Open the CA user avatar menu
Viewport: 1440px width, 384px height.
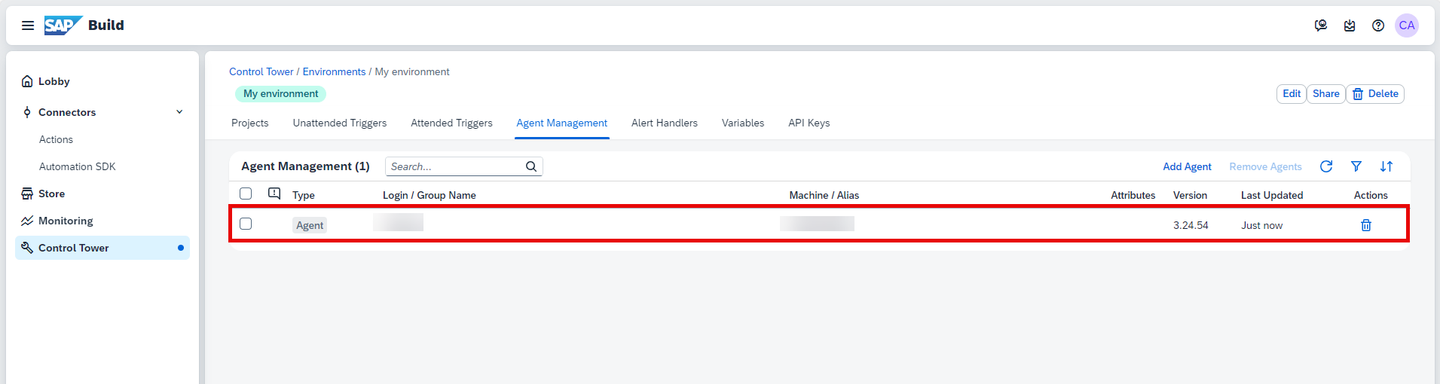coord(1407,26)
